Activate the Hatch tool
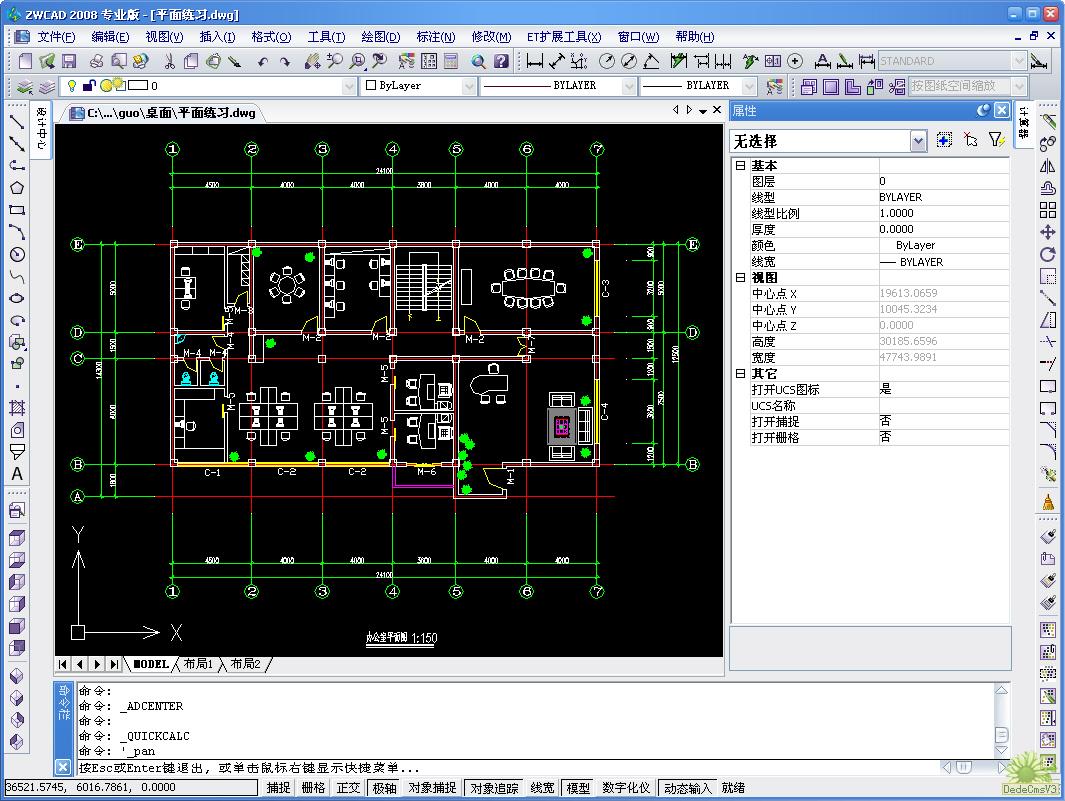This screenshot has height=801, width=1065. tap(17, 408)
